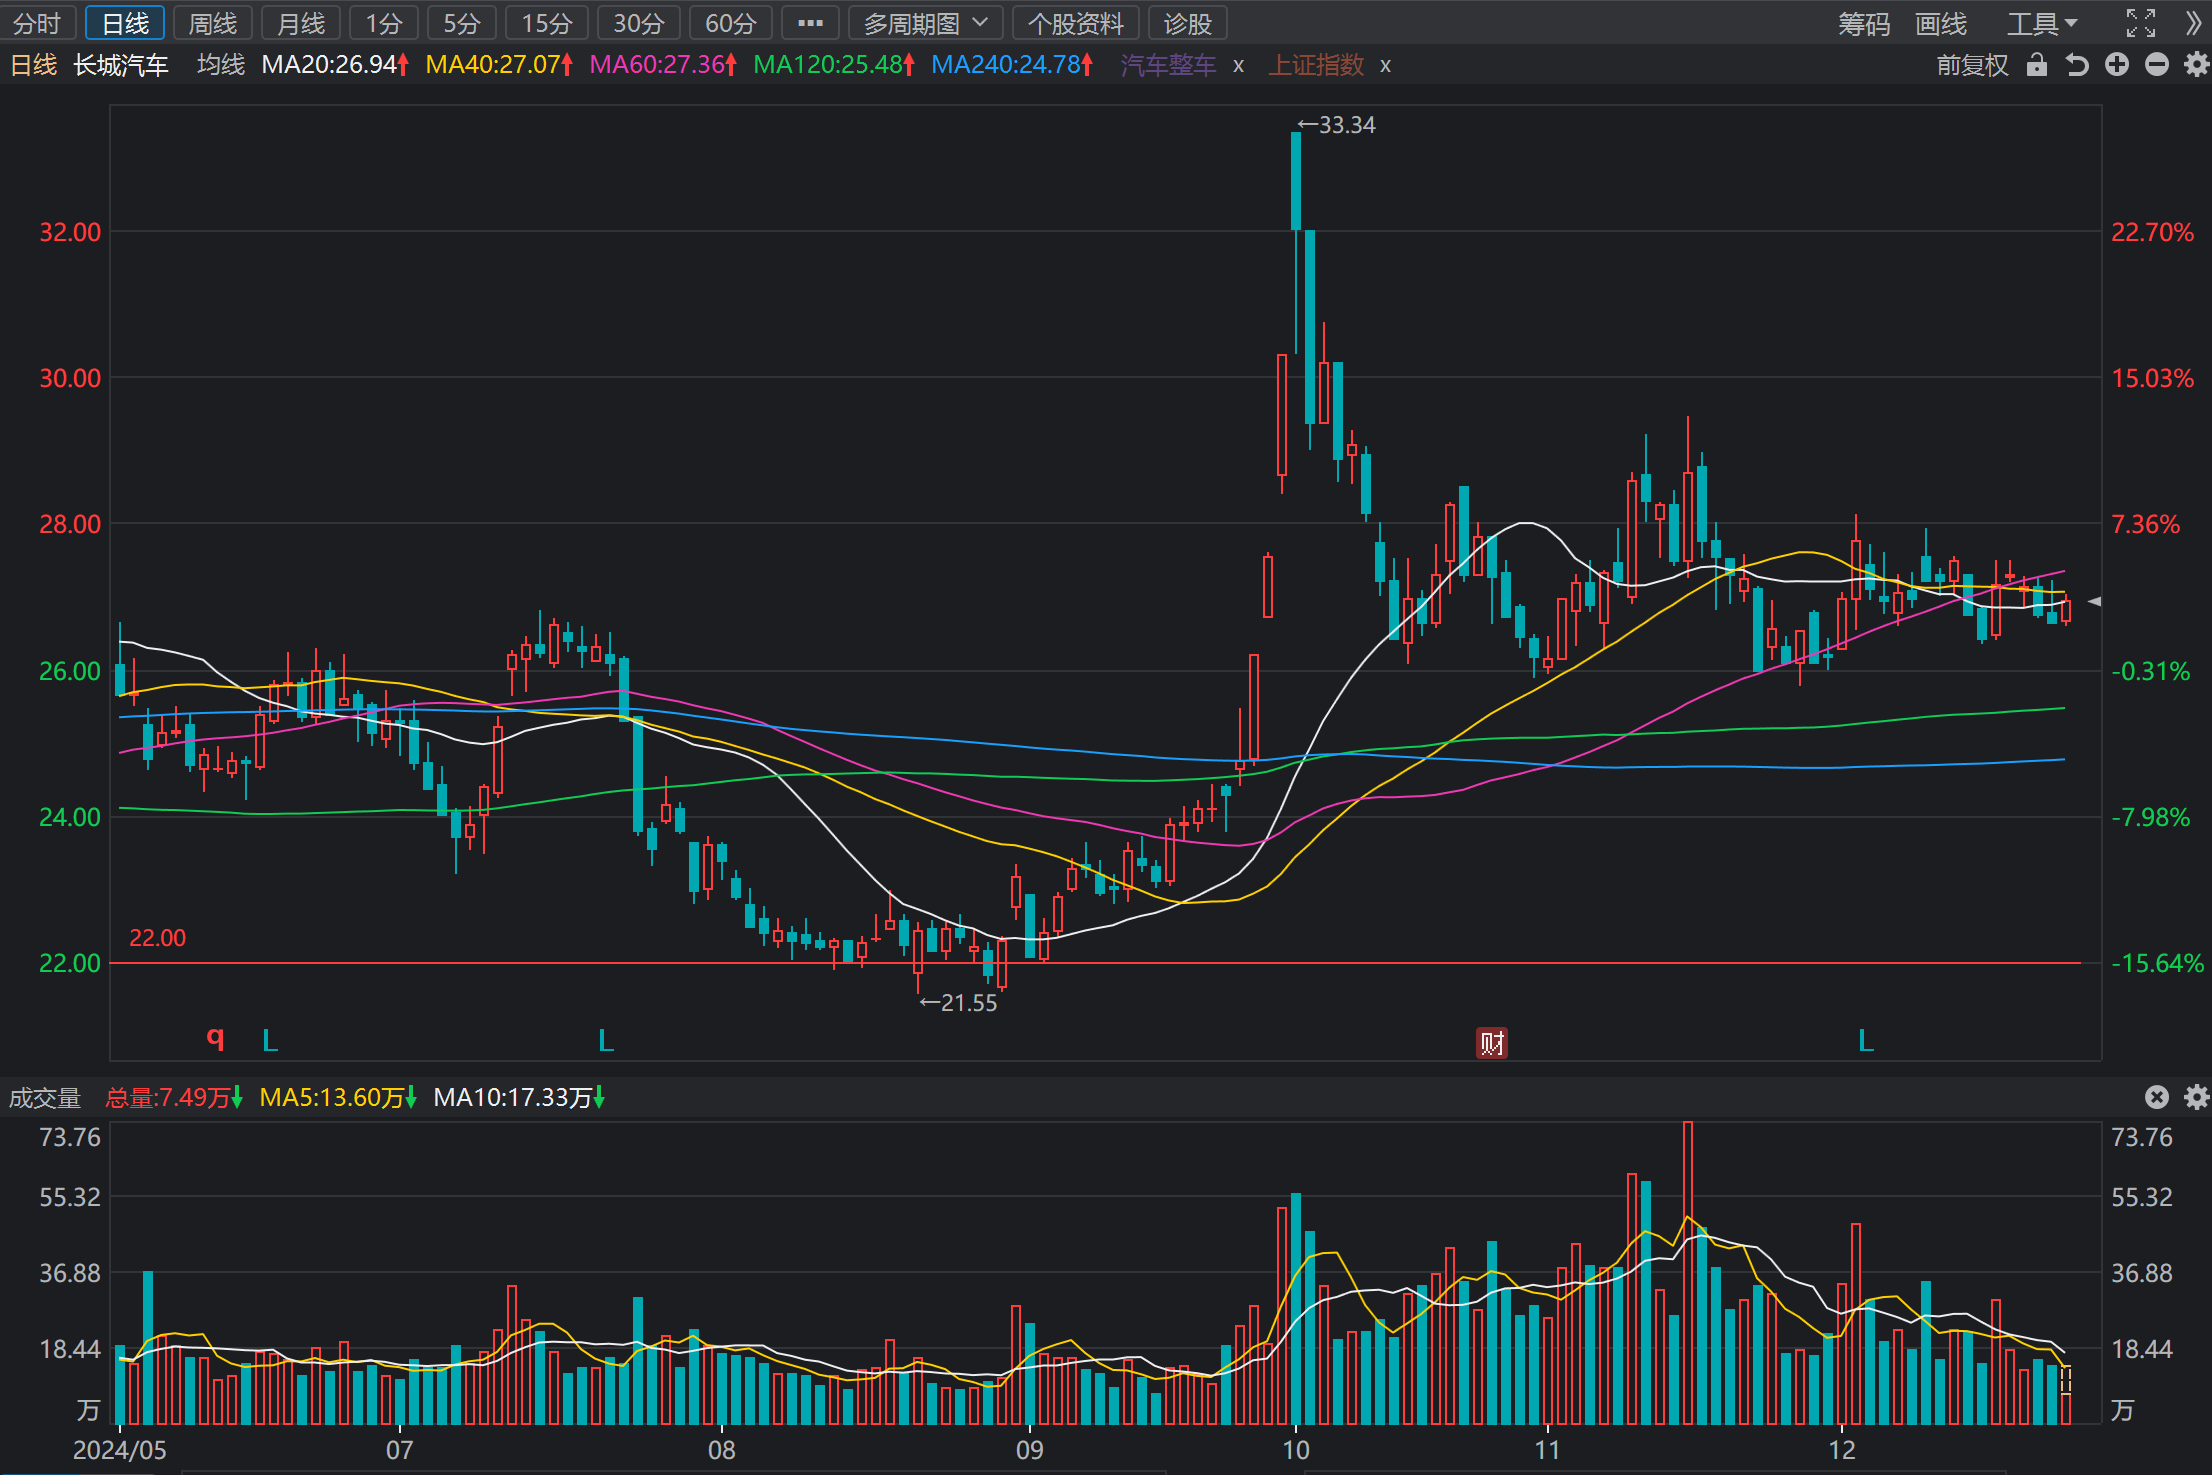Click the undo arrow icon in the chart toolbar
The image size is (2212, 1475).
pos(2077,65)
